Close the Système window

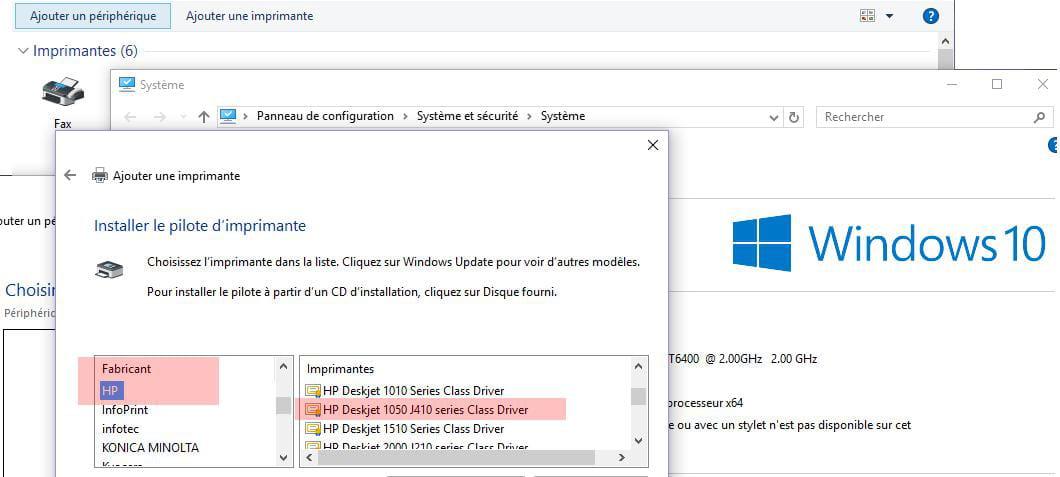1042,84
